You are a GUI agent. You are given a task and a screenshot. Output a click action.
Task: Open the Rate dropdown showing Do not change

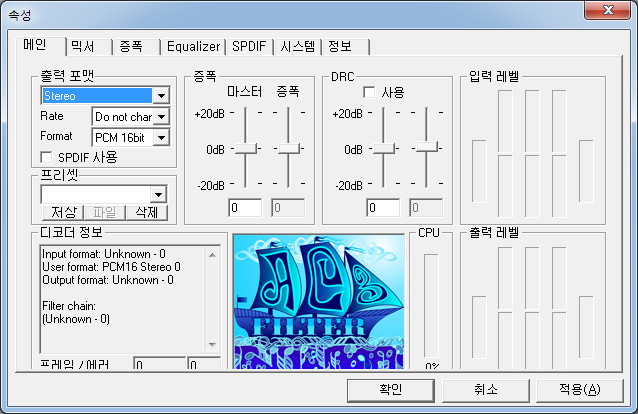point(162,117)
